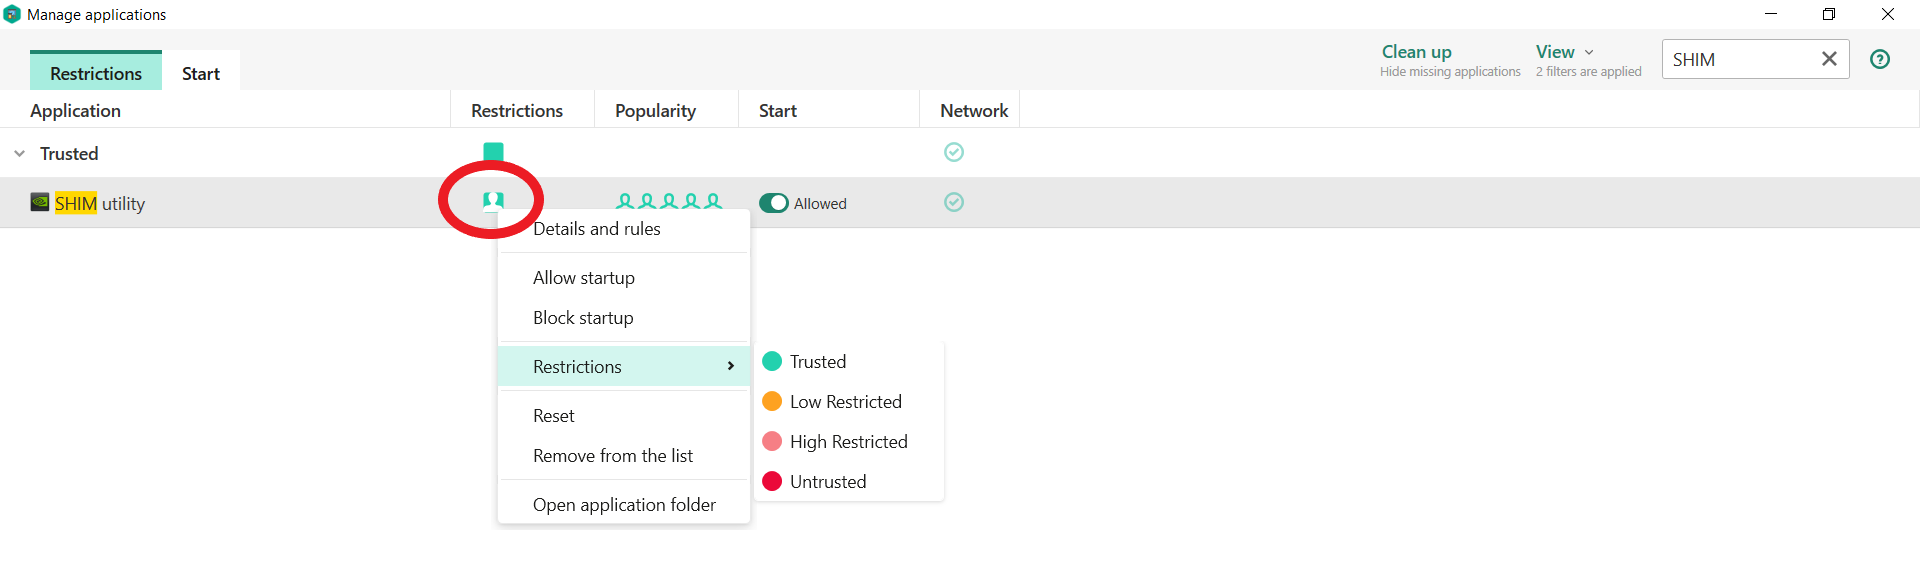Click Clean up link
The height and width of the screenshot is (582, 1922).
click(x=1416, y=52)
